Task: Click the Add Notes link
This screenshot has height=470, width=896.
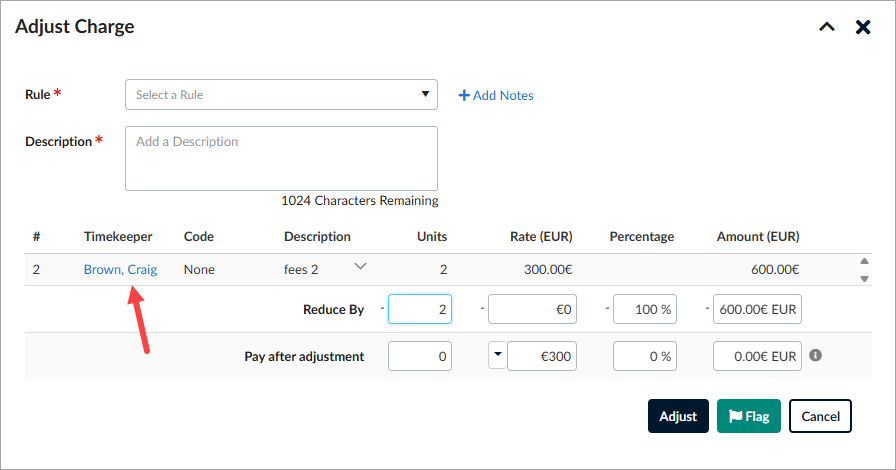Action: coord(496,95)
